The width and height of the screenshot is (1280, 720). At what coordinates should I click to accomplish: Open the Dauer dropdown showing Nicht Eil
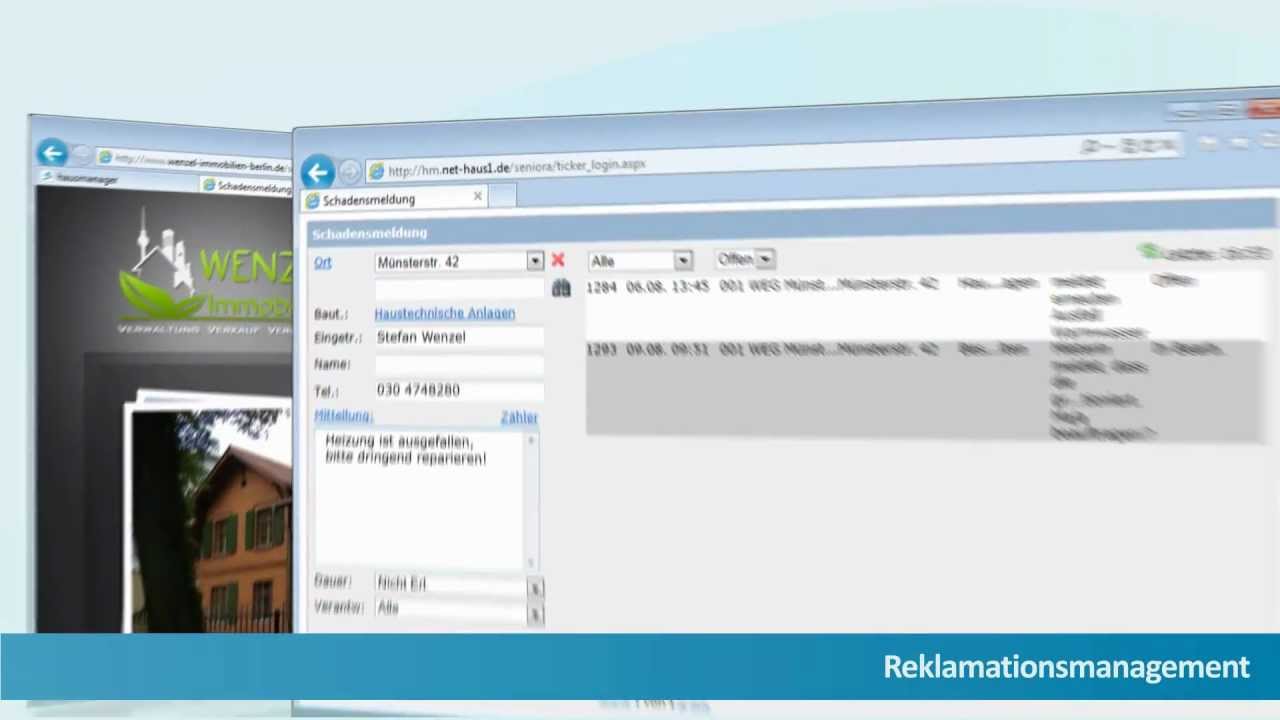tap(535, 587)
